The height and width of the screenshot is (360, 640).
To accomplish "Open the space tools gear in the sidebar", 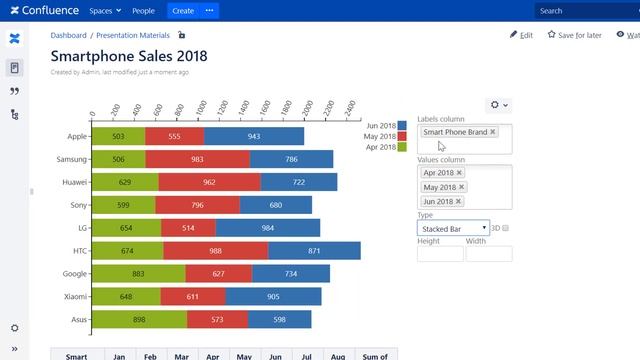I will click(15, 328).
